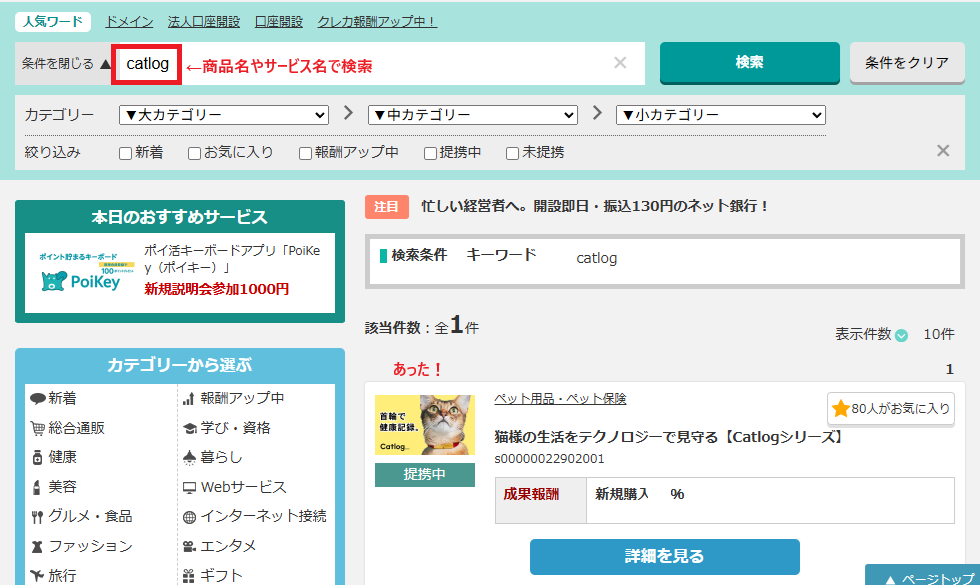Open the 中カテゴリー dropdown

(472, 115)
